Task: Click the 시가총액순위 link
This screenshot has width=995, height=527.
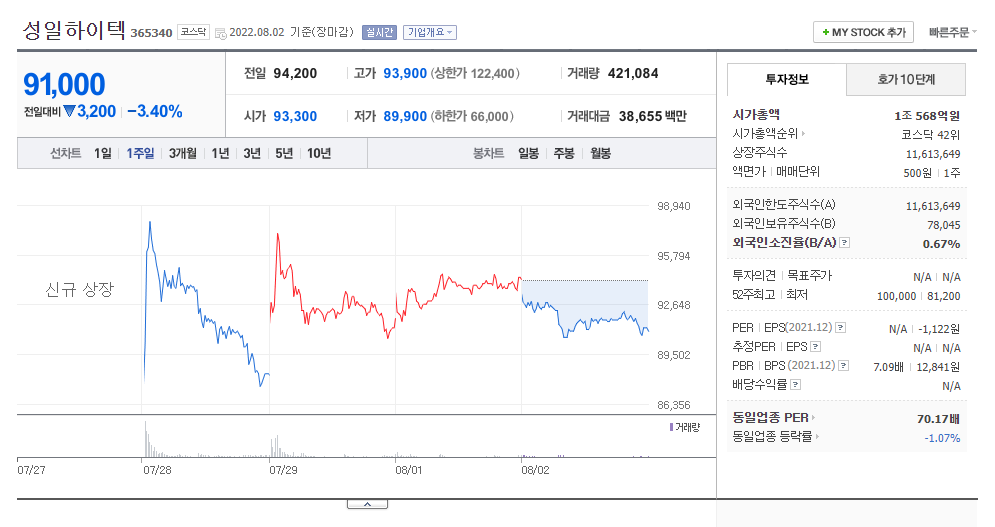Action: click(766, 134)
